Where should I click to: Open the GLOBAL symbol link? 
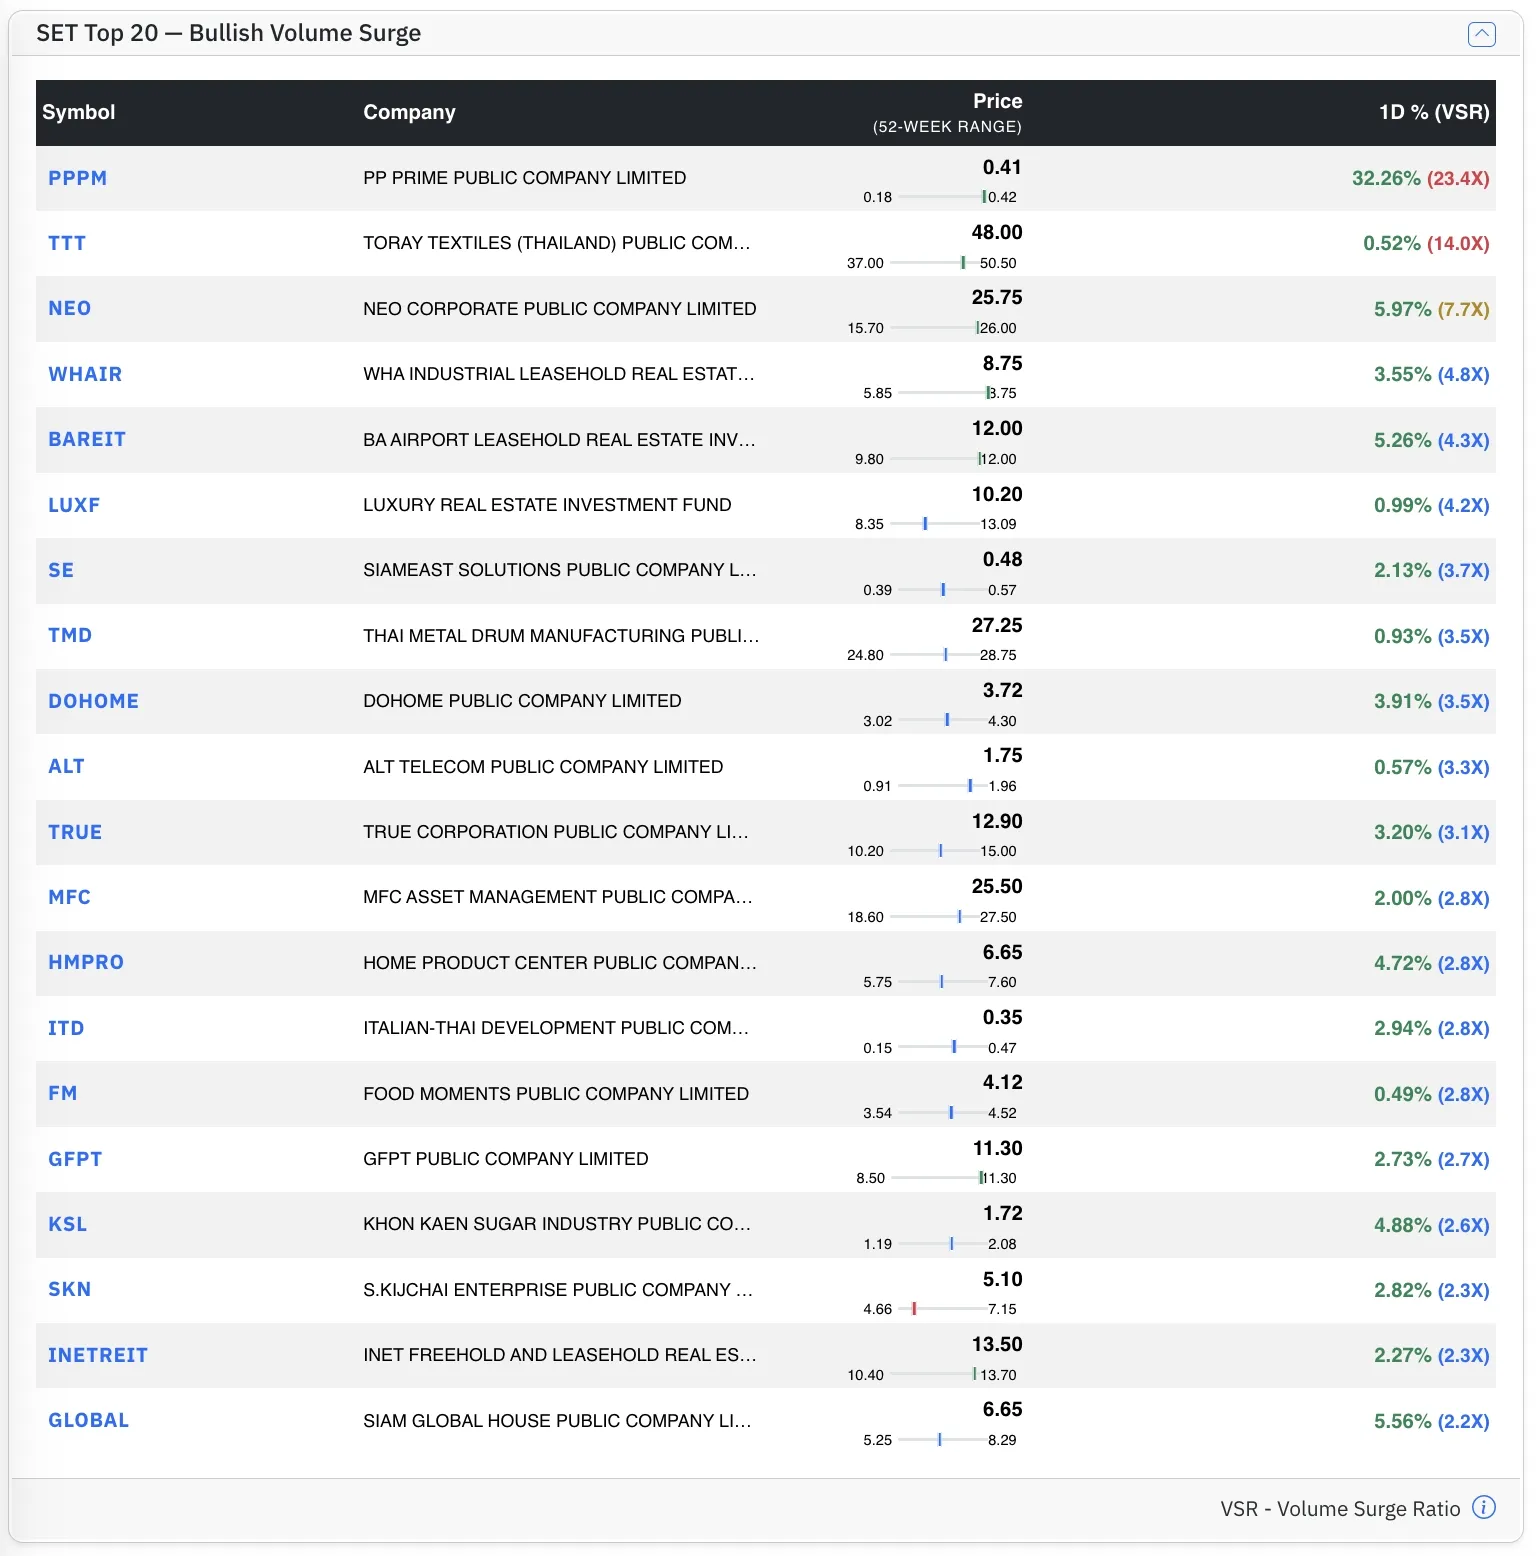(89, 1420)
